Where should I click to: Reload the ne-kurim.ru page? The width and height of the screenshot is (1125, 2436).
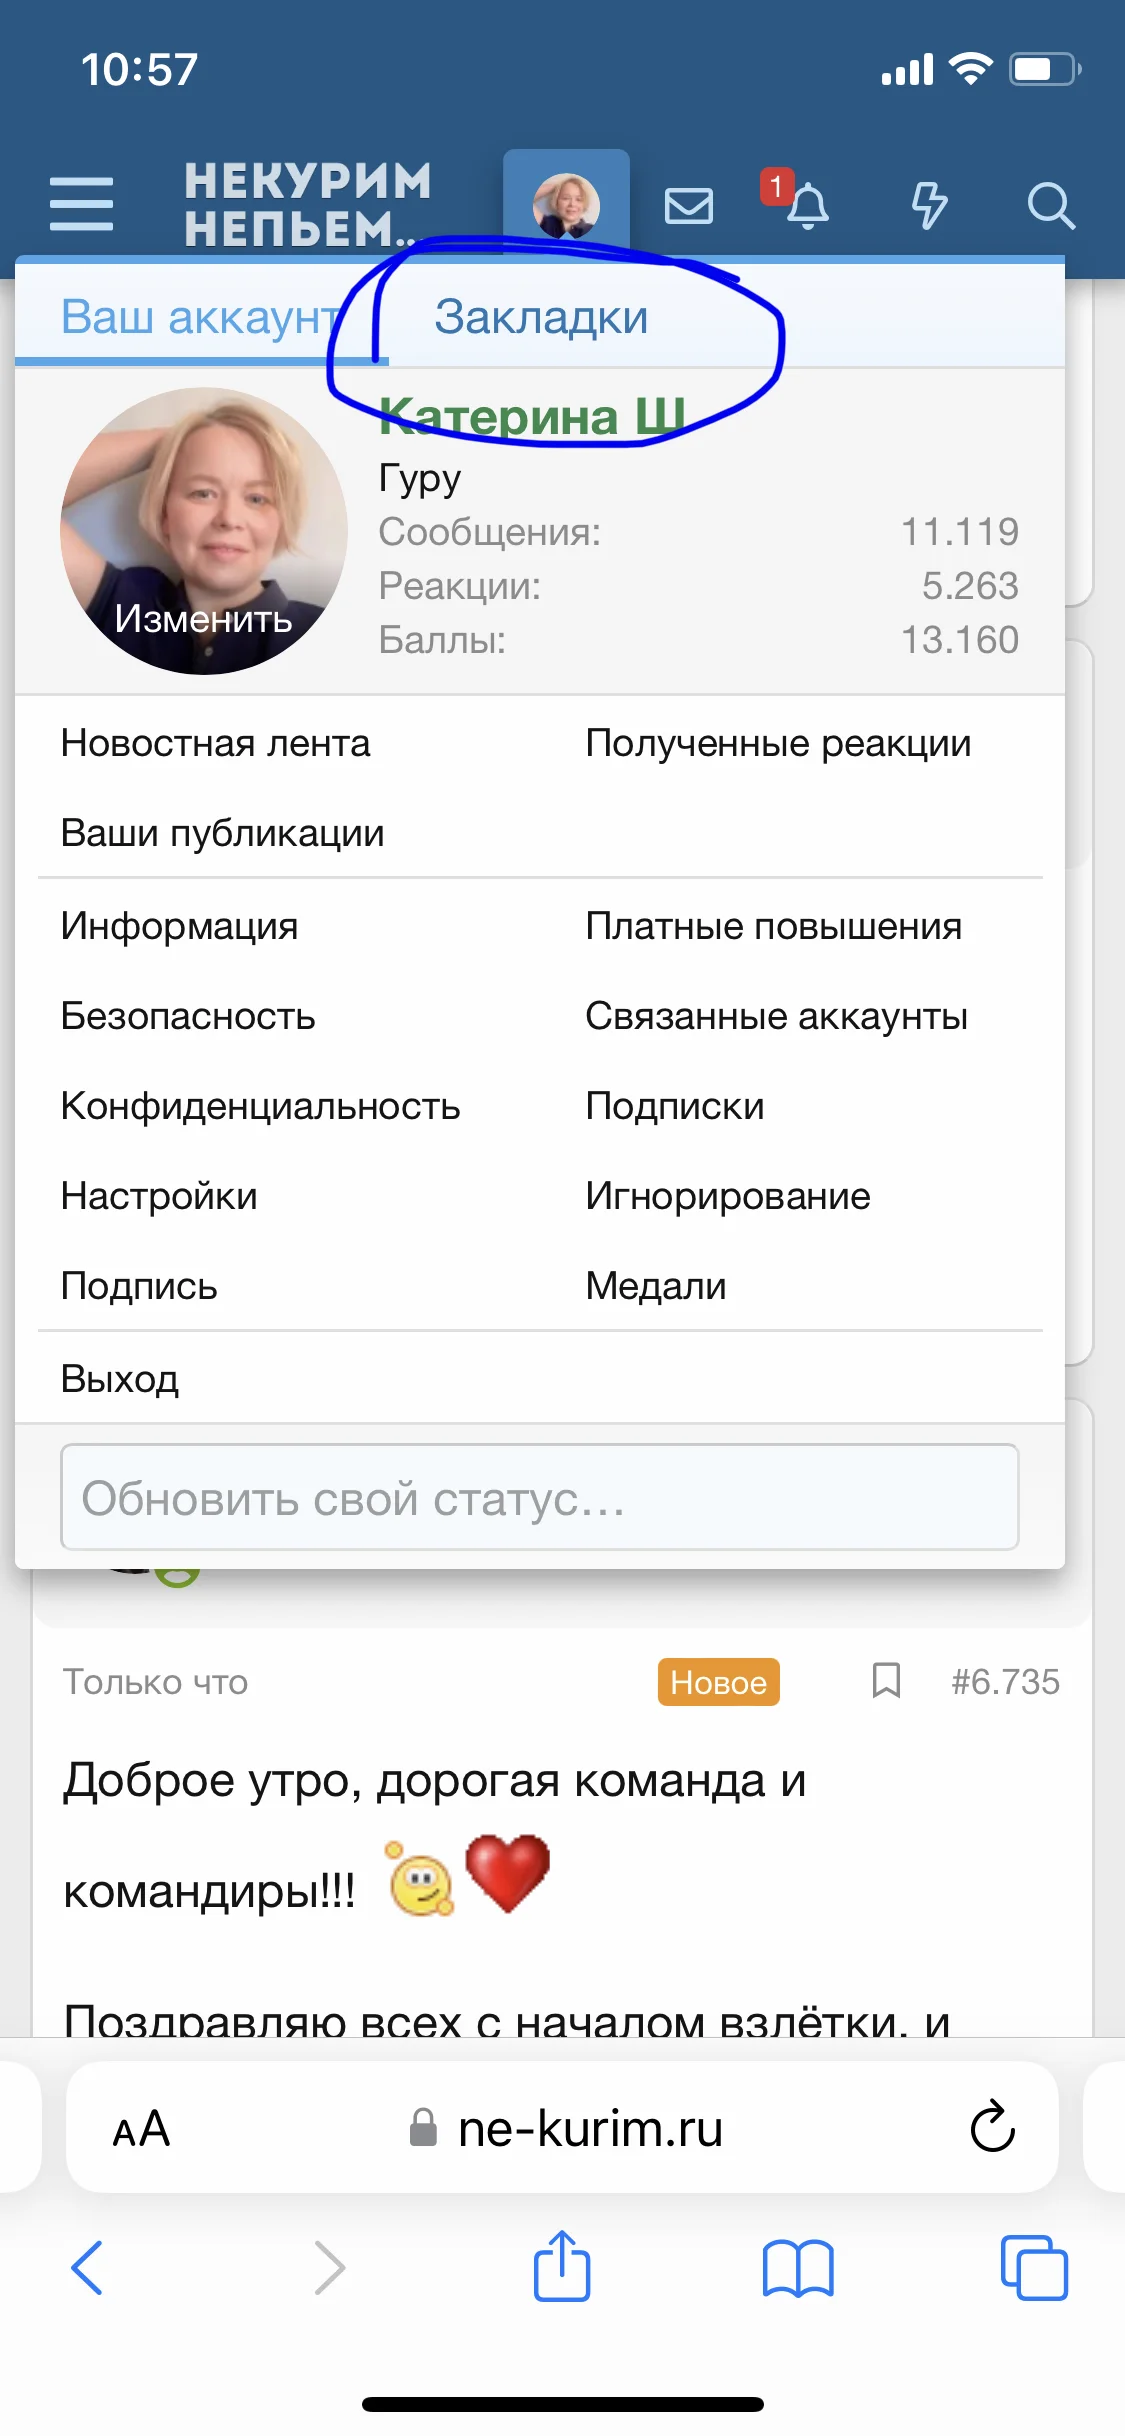(992, 2126)
